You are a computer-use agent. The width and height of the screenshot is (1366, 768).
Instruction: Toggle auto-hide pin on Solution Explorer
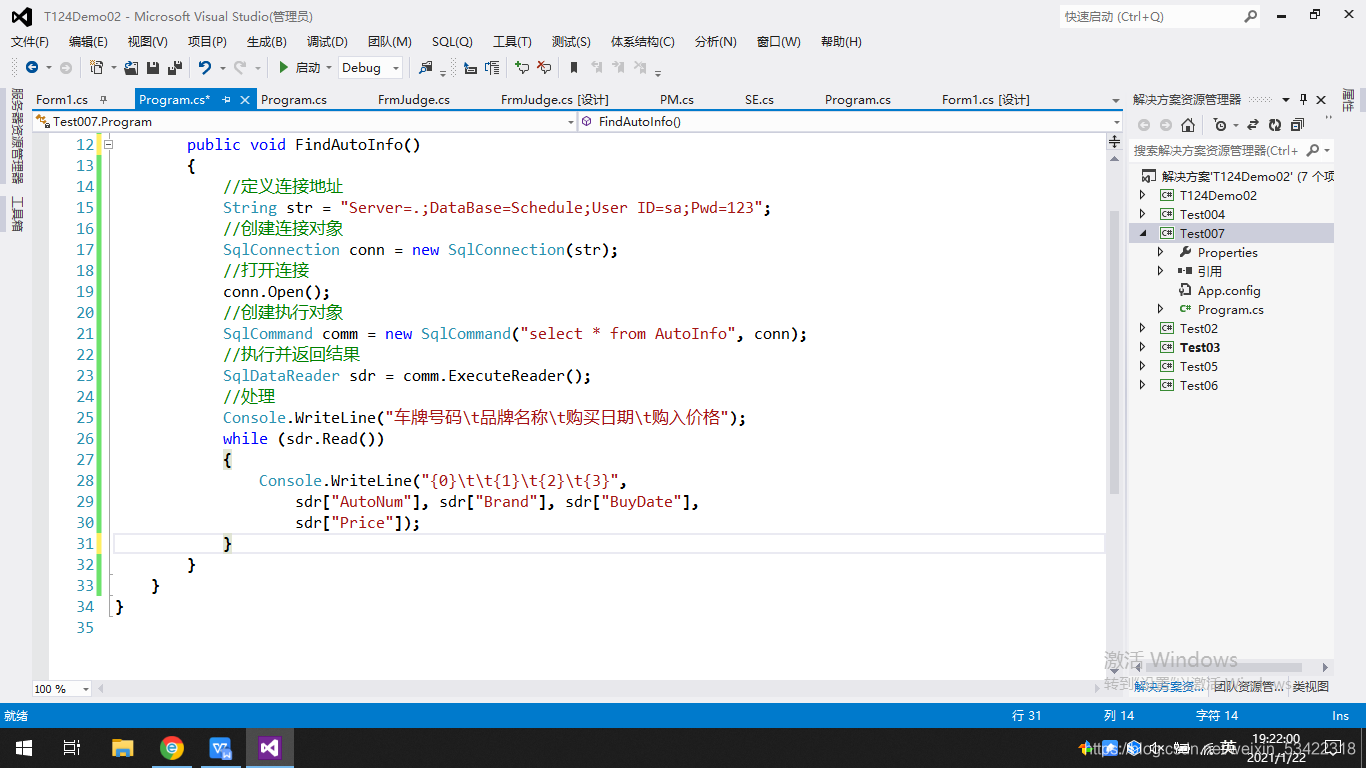click(x=1303, y=99)
